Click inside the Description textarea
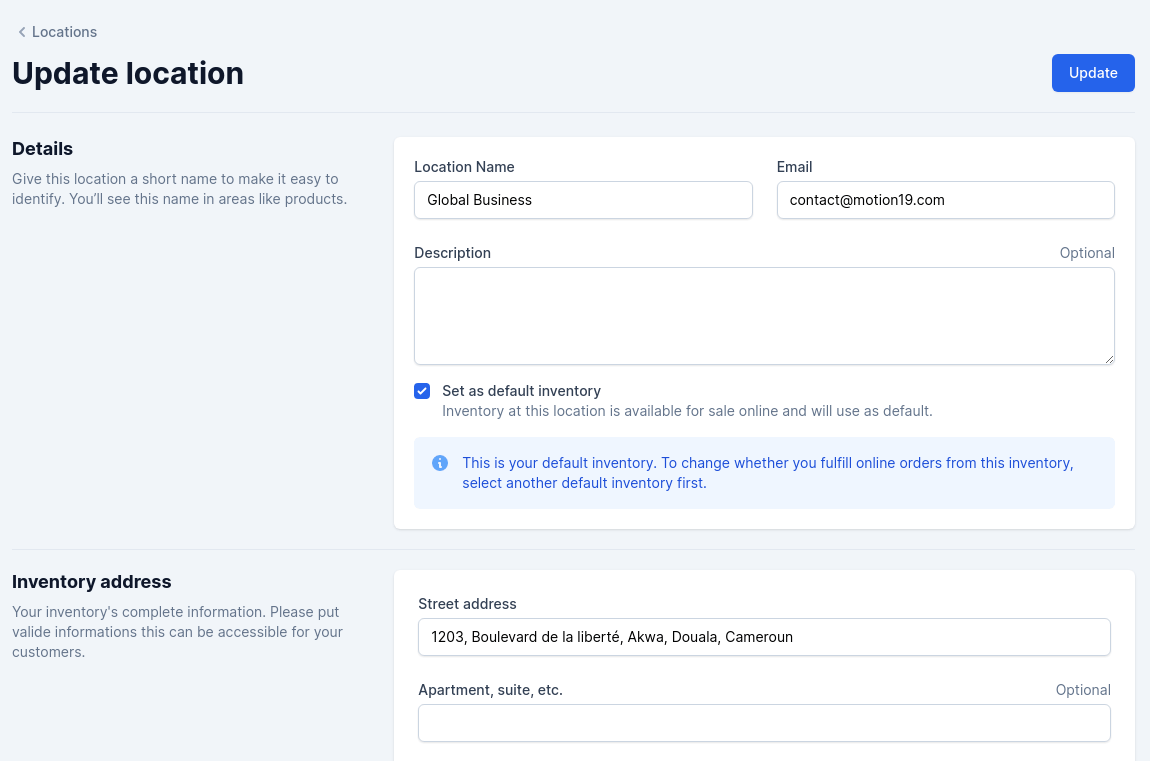This screenshot has width=1150, height=761. pos(764,316)
